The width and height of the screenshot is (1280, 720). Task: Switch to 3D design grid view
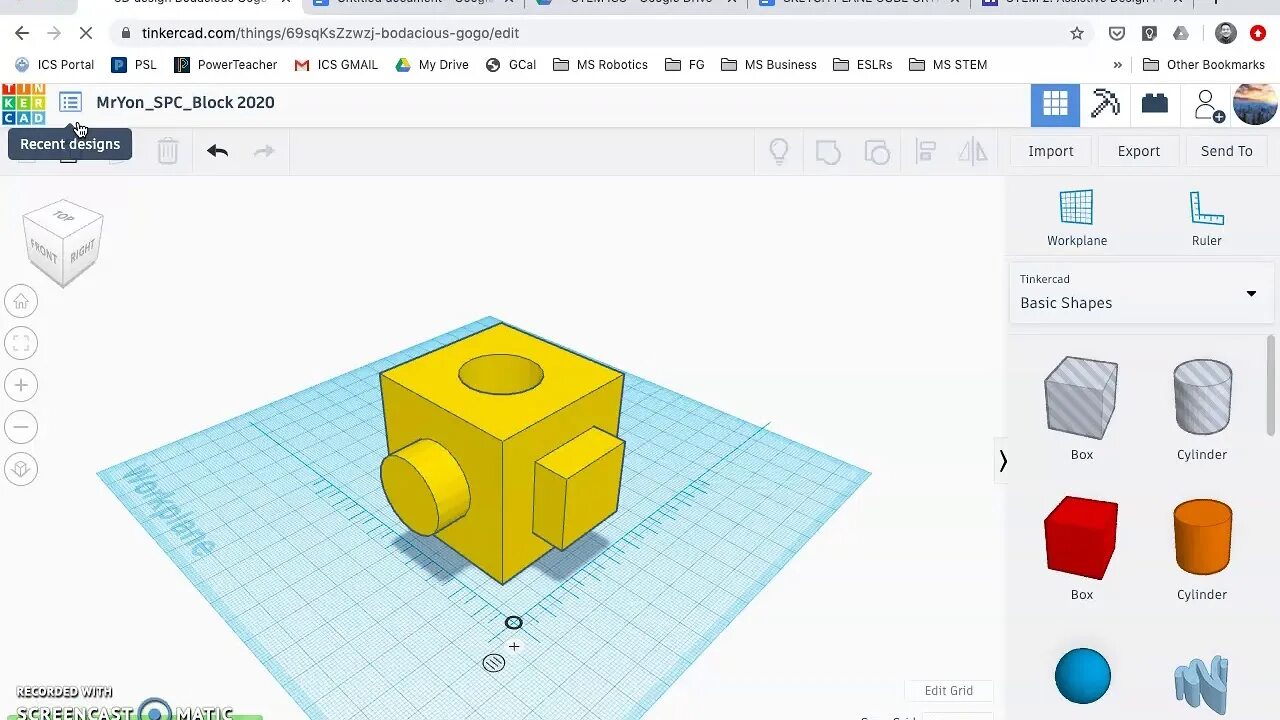1055,104
